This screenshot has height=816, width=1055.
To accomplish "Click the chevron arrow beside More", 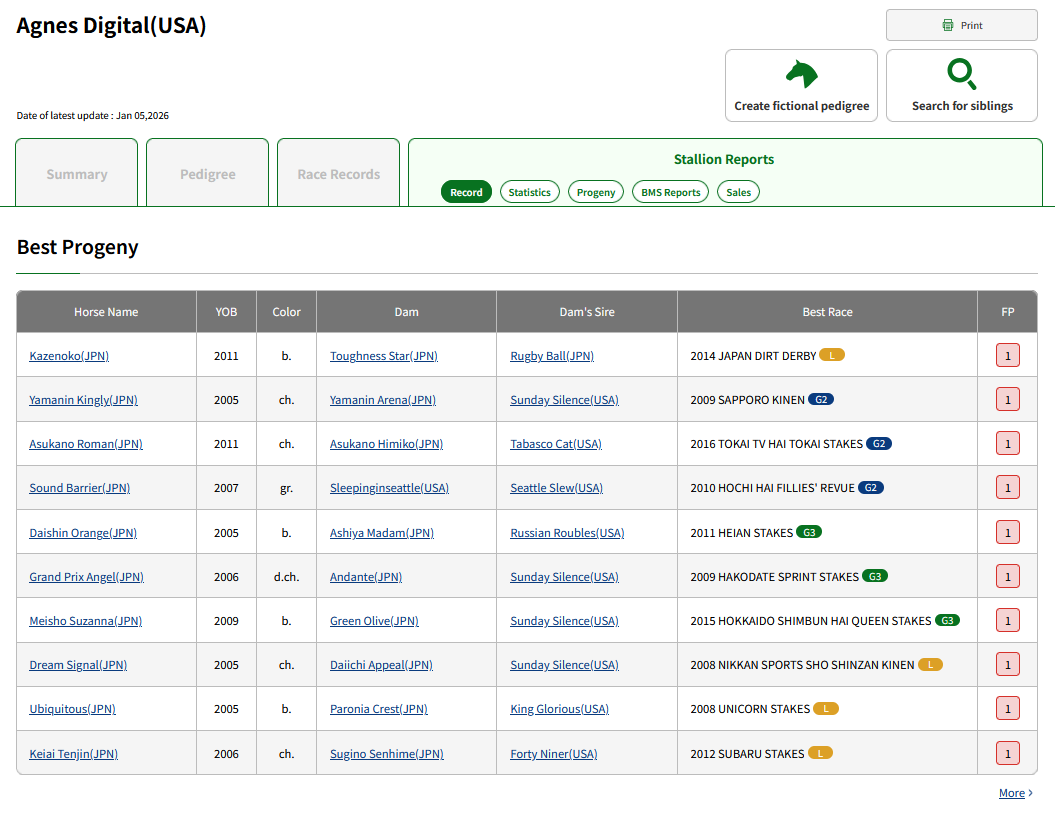I will (1030, 793).
